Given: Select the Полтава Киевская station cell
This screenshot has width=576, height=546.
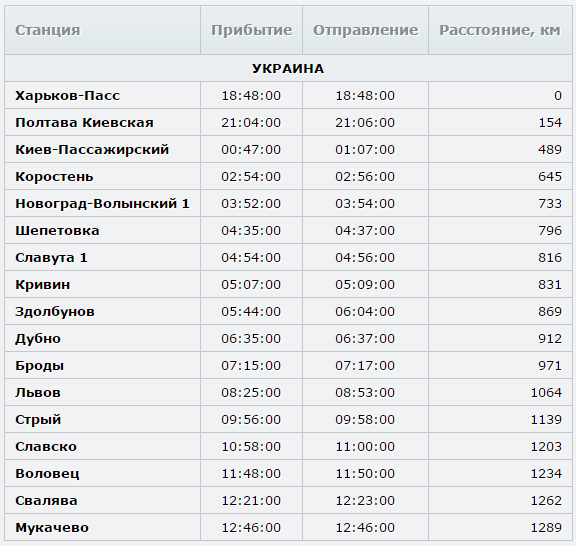Looking at the screenshot, I should tap(102, 122).
